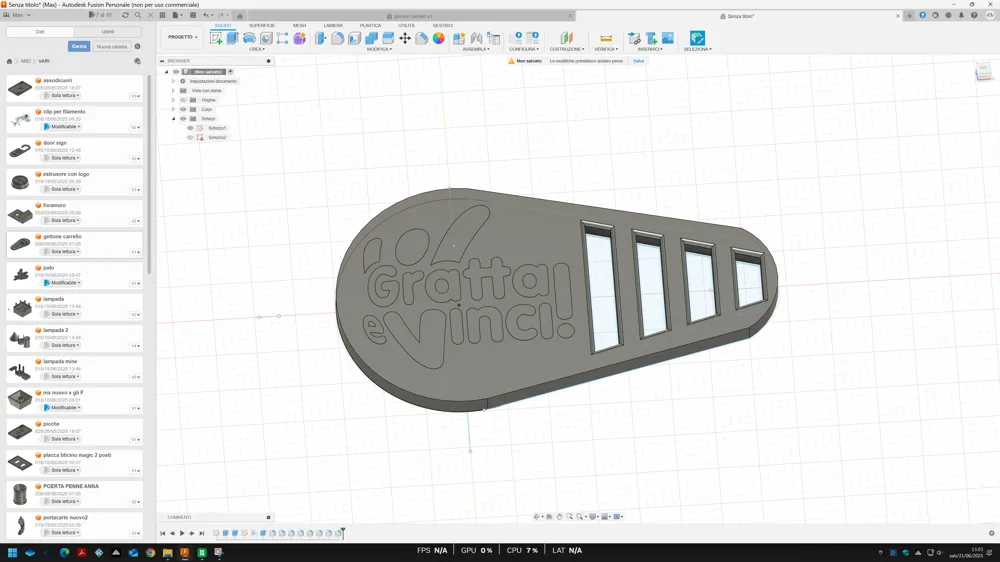
Task: Select the Move/Copy arrows tool
Action: point(405,38)
